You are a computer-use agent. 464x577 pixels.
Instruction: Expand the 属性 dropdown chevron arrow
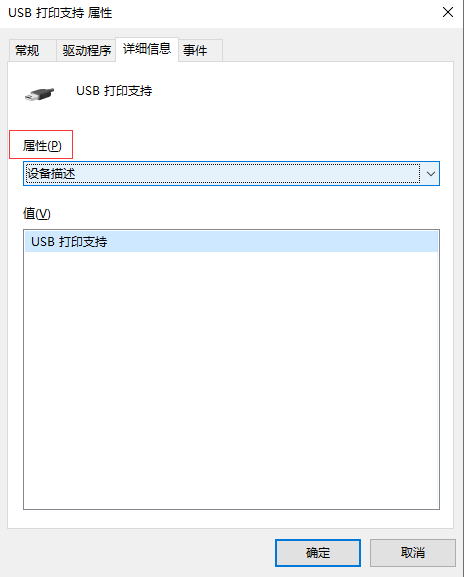point(431,173)
